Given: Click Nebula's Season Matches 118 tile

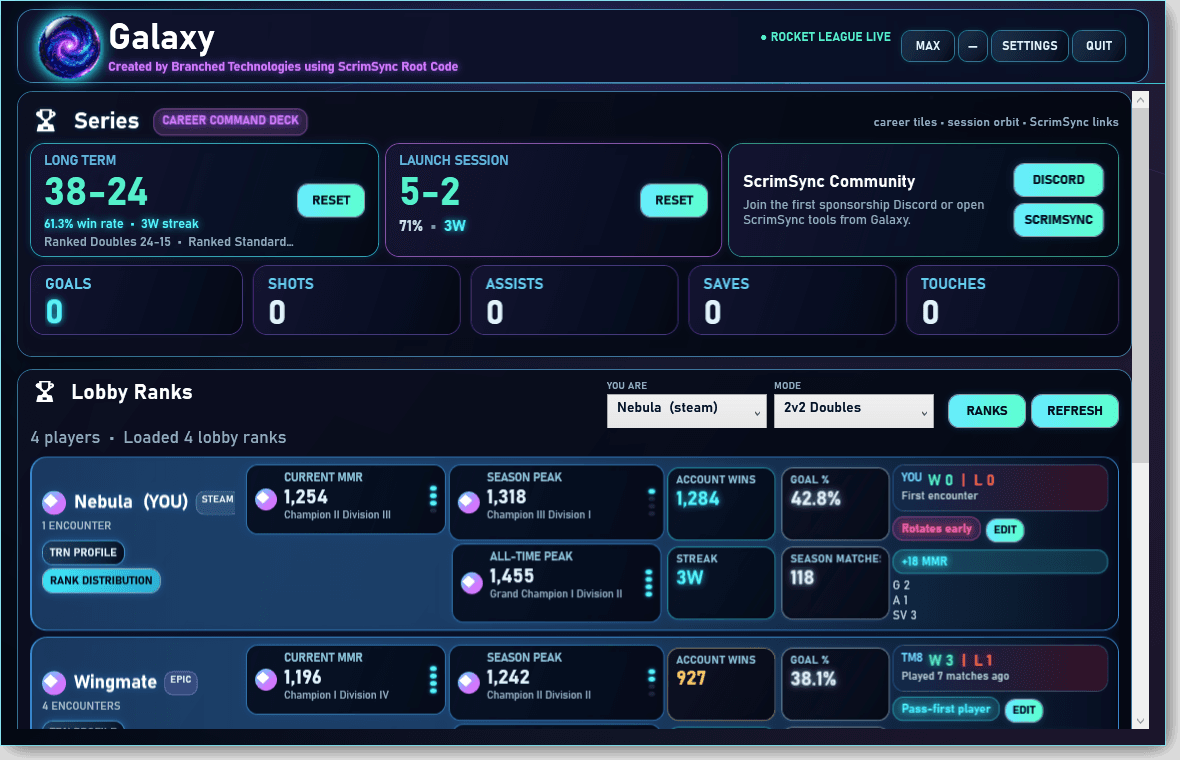Looking at the screenshot, I should pos(835,582).
